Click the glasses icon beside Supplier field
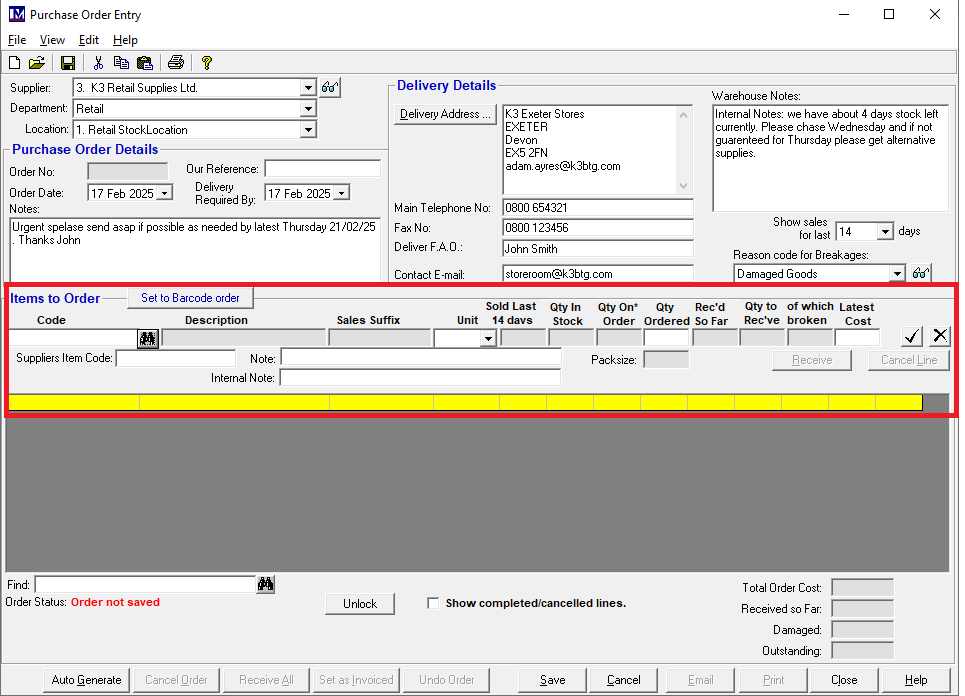 [330, 88]
